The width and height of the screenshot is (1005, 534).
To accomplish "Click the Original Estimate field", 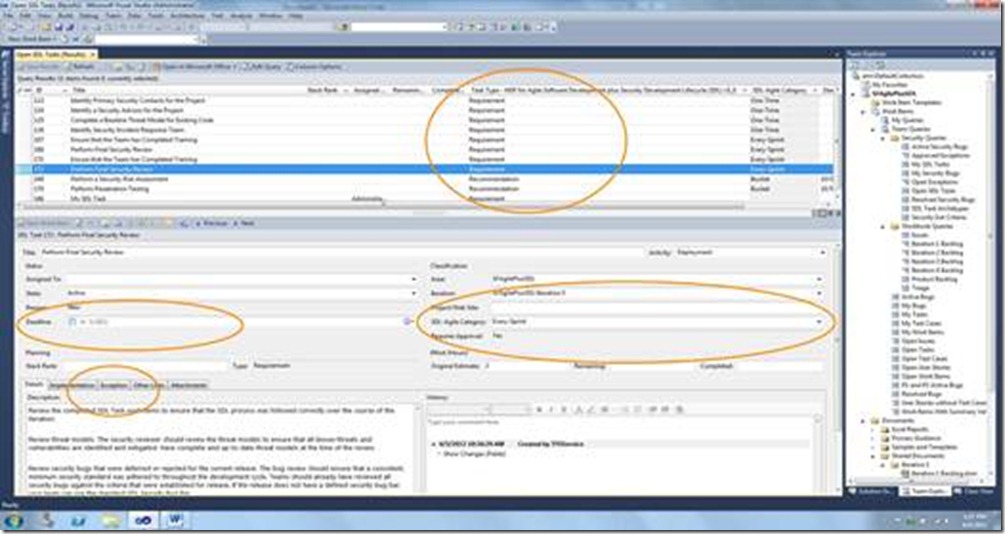I will coord(526,366).
